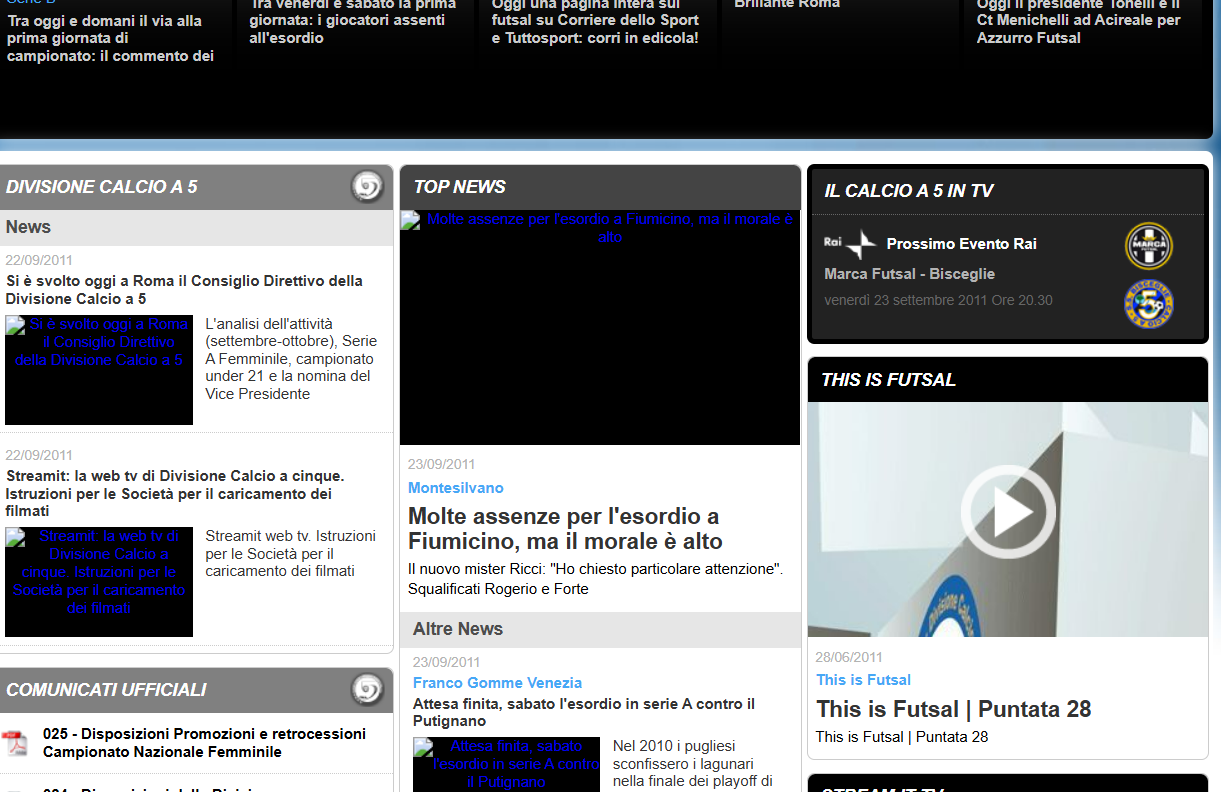Image resolution: width=1221 pixels, height=792 pixels.
Task: Open banner story about Corriere dello Sport e Tuttosport
Action: click(595, 21)
